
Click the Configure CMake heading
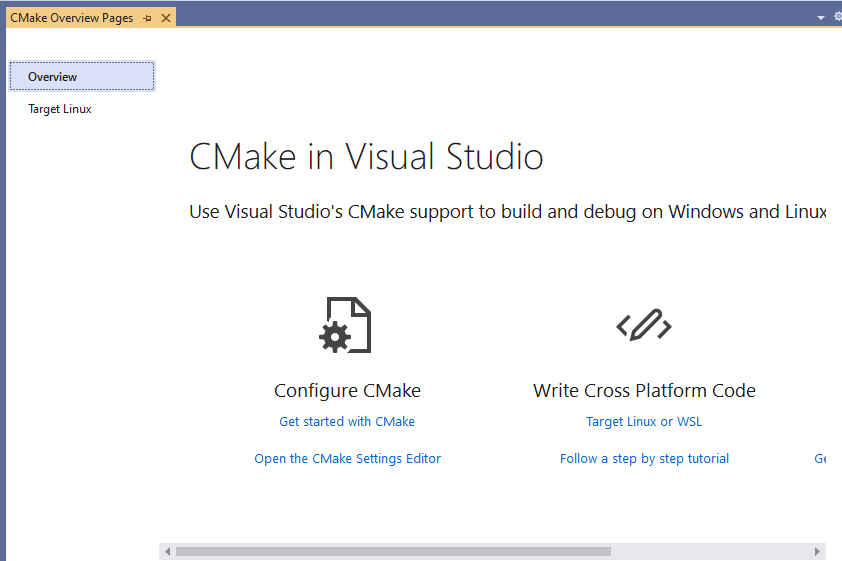click(347, 390)
